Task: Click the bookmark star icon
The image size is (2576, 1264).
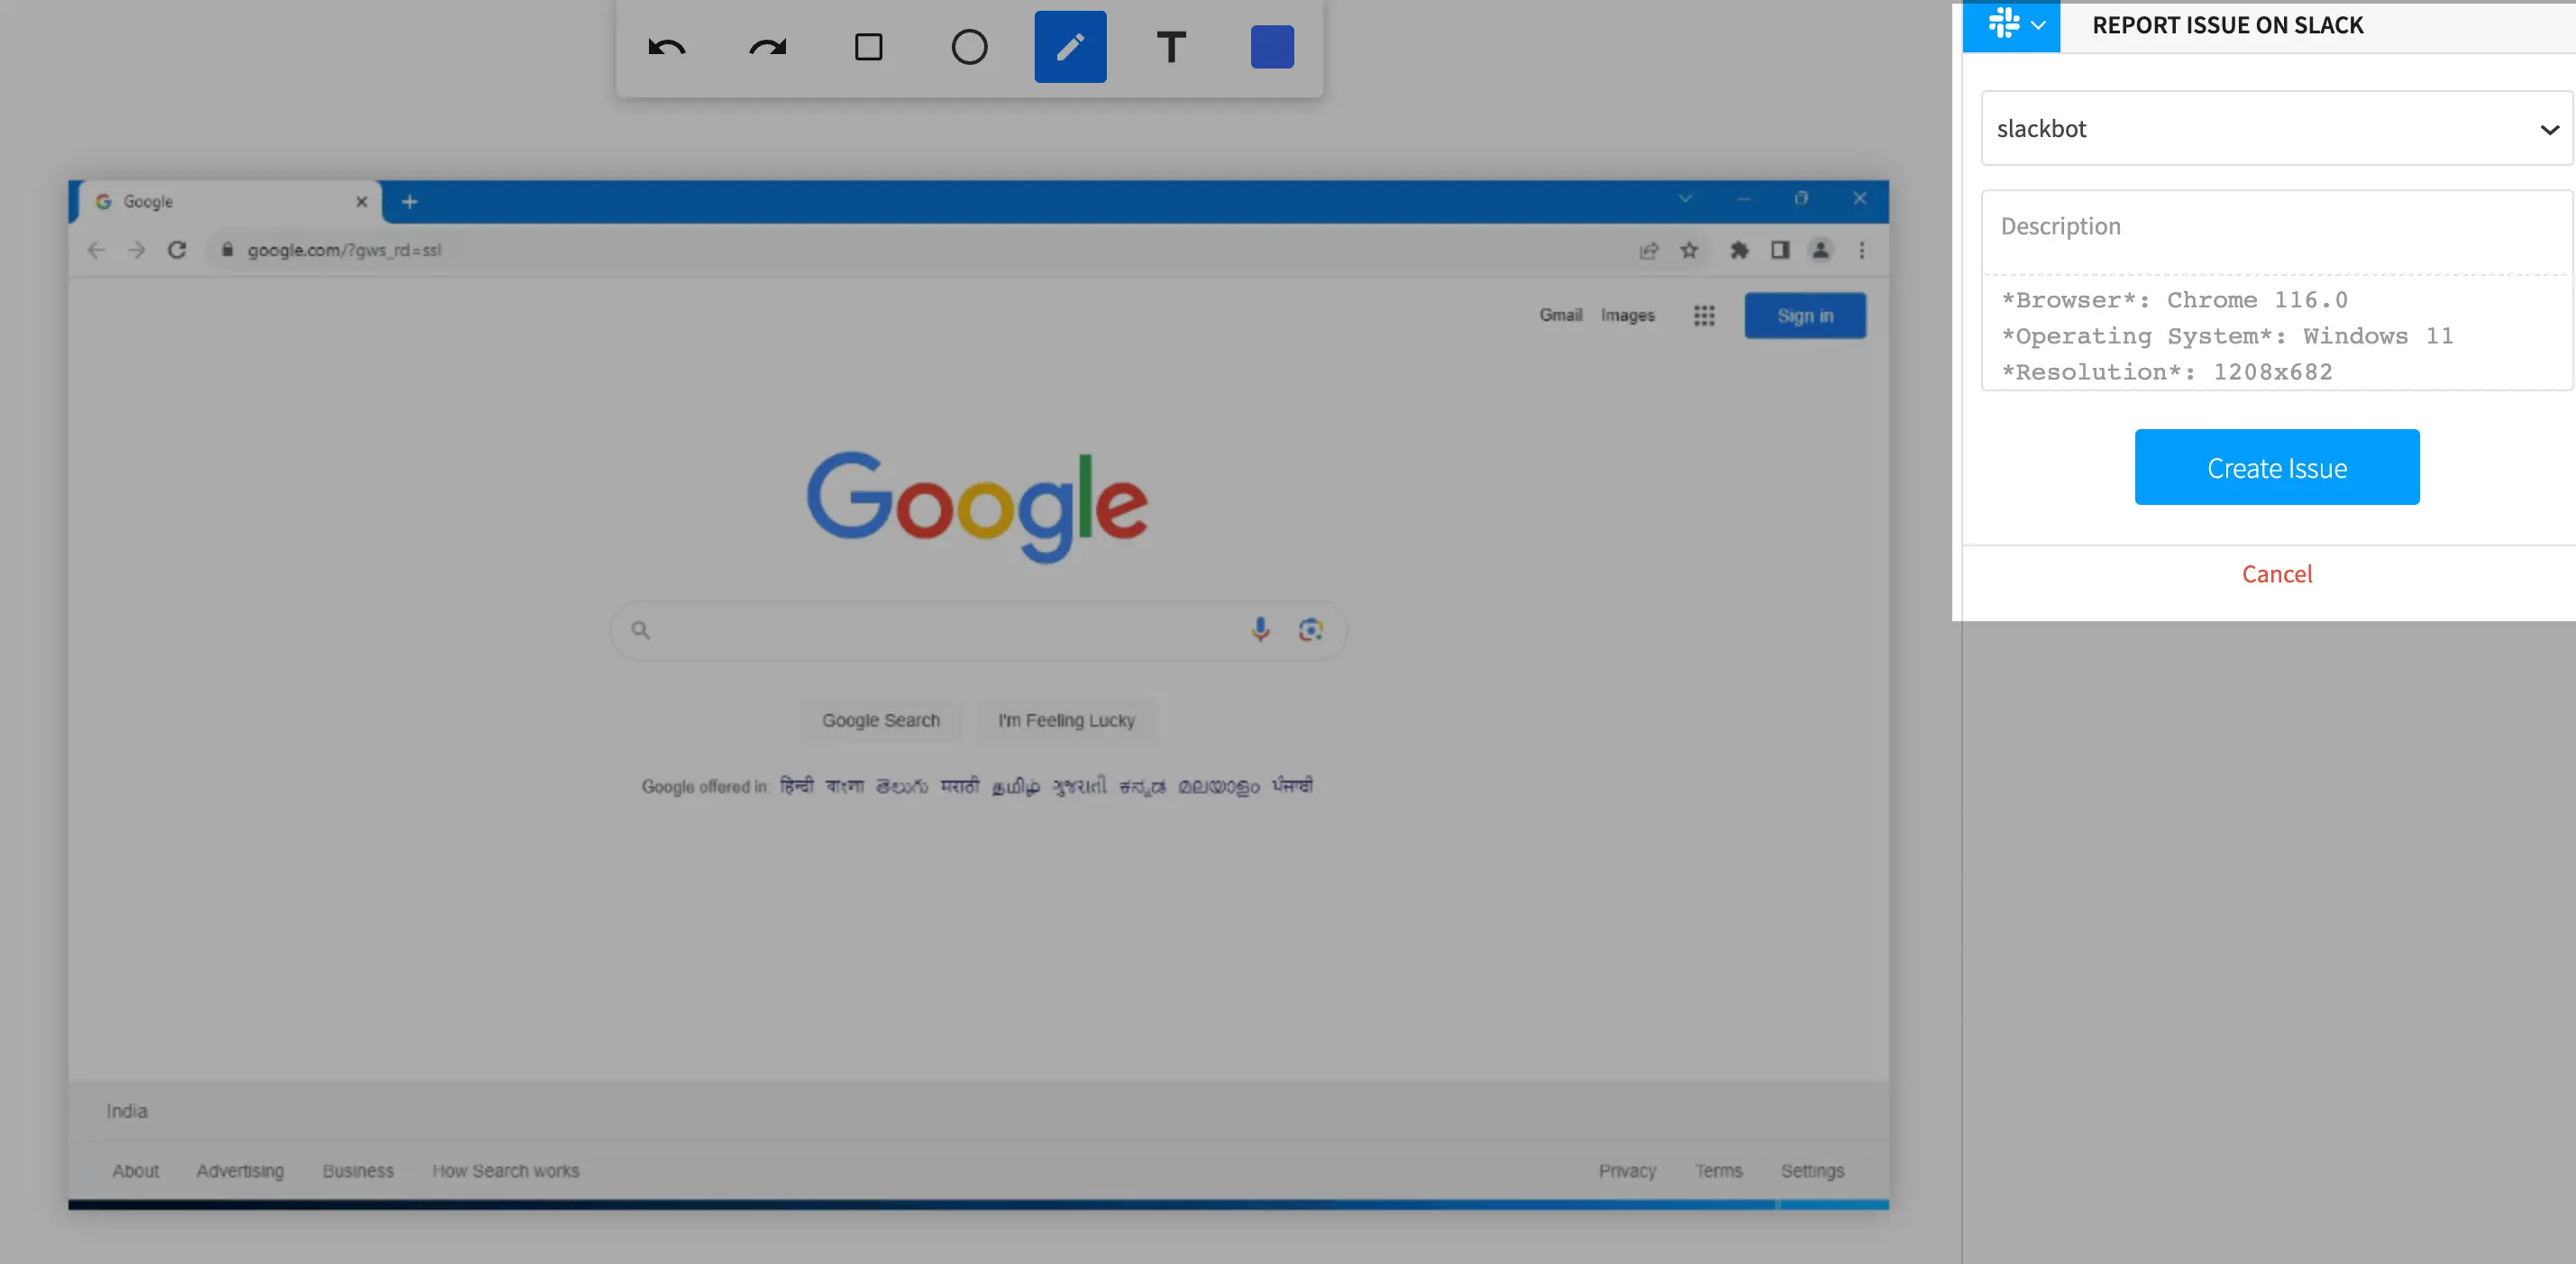Action: [x=1689, y=251]
